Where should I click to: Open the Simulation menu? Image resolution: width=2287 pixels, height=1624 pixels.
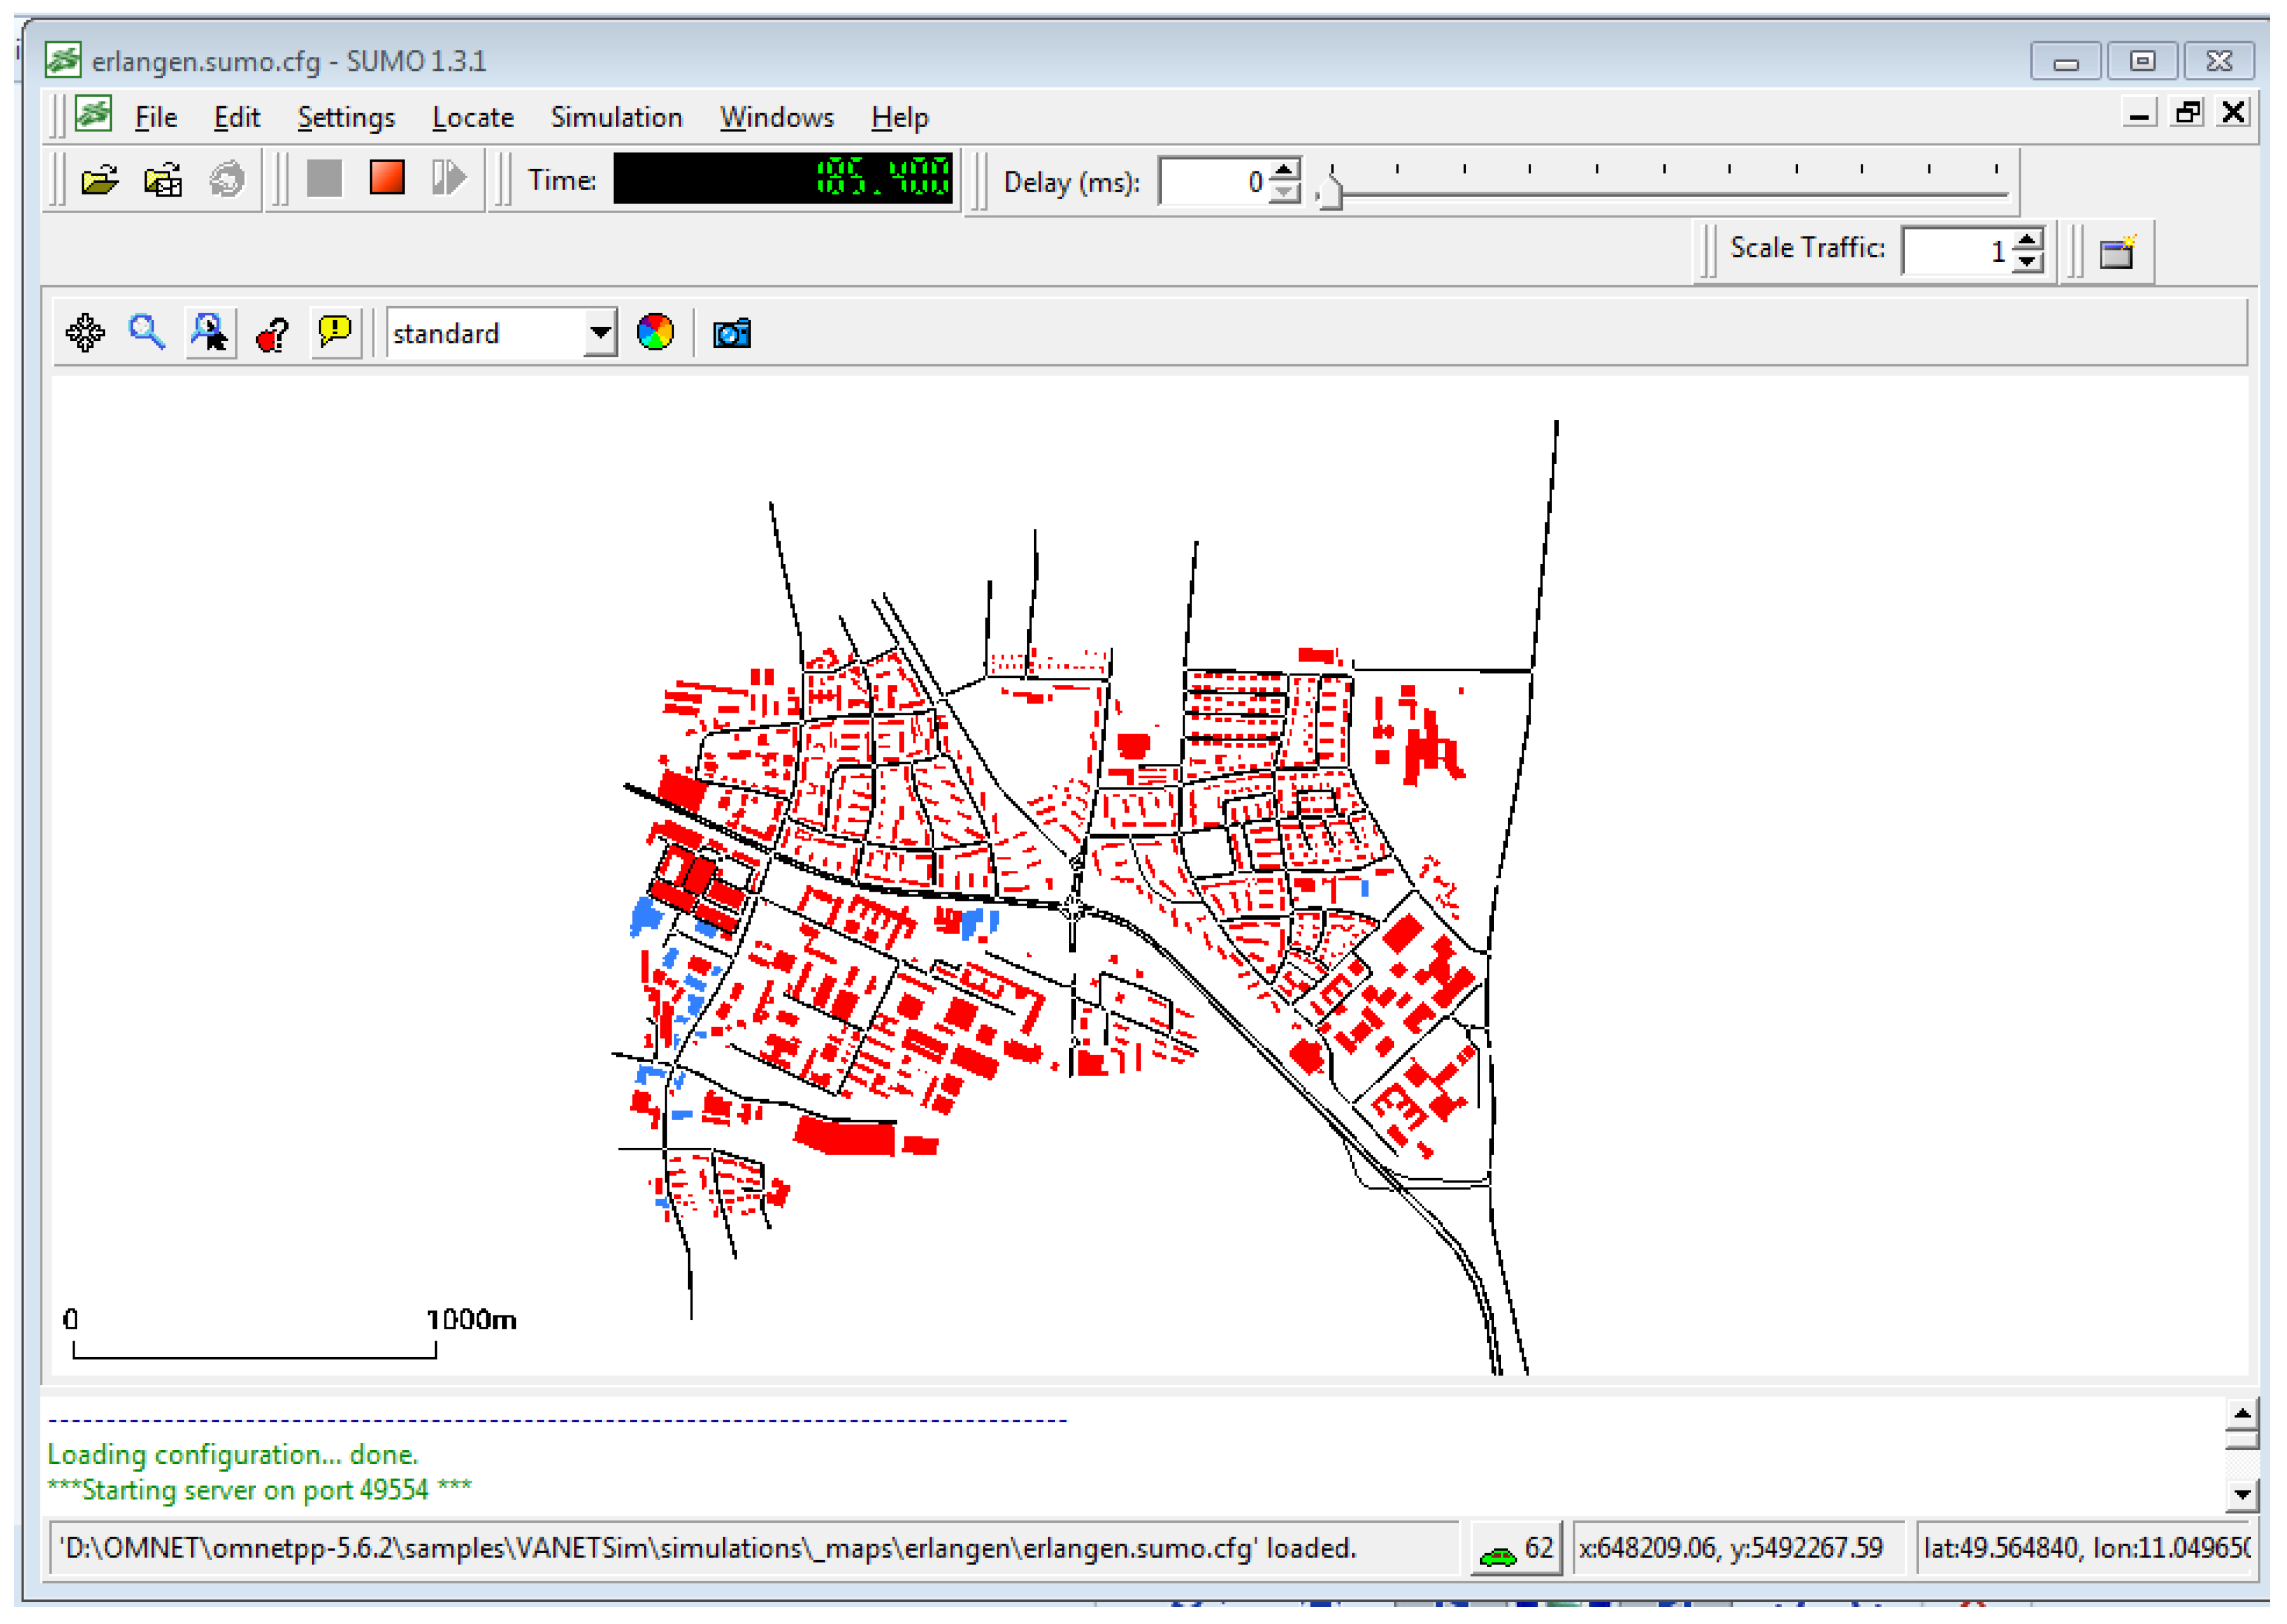pyautogui.click(x=616, y=118)
